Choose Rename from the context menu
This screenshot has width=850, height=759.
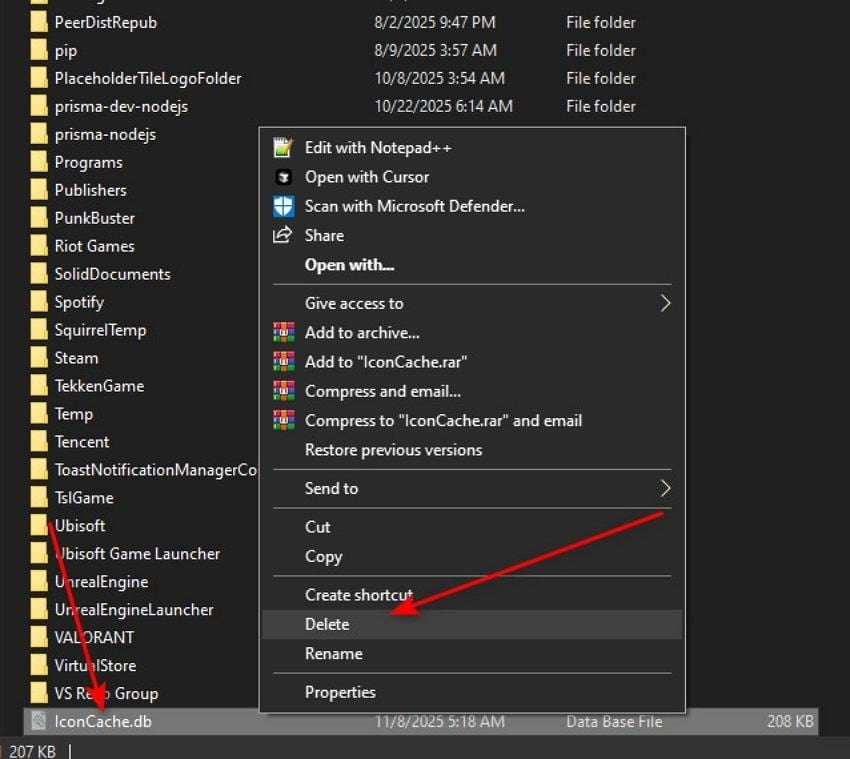[334, 653]
